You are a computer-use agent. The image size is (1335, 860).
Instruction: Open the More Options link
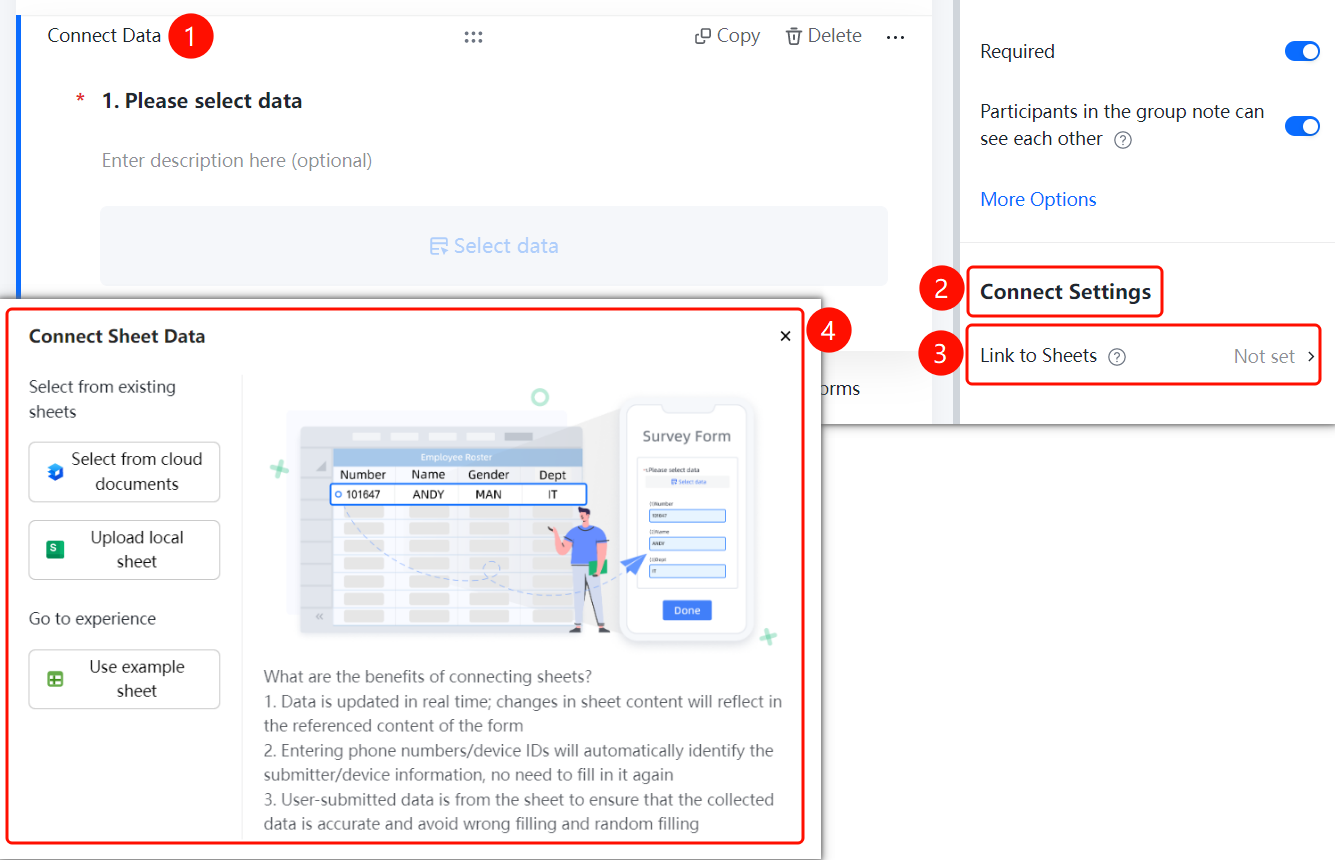click(1038, 199)
